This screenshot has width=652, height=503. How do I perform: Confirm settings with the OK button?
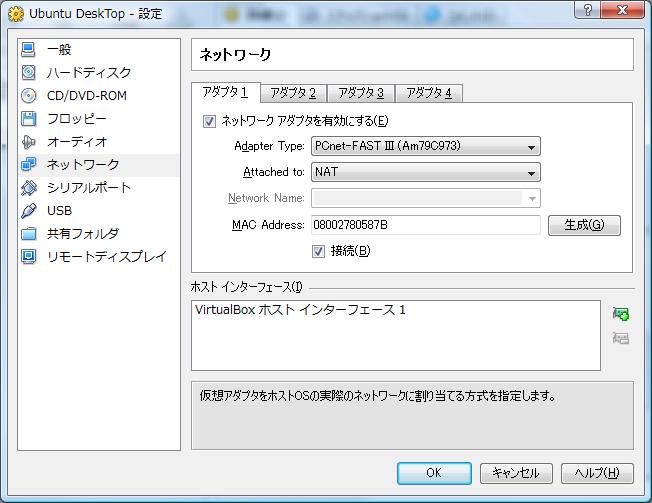(434, 473)
